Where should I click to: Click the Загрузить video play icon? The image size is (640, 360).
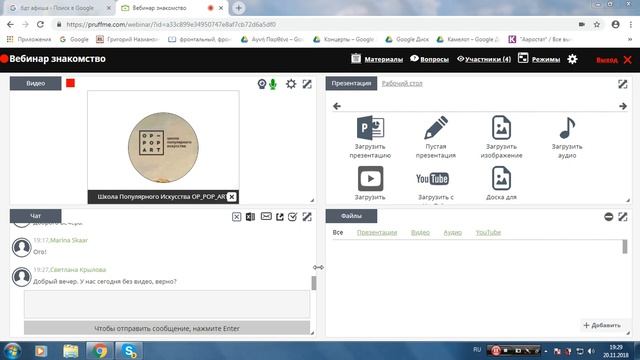point(370,178)
